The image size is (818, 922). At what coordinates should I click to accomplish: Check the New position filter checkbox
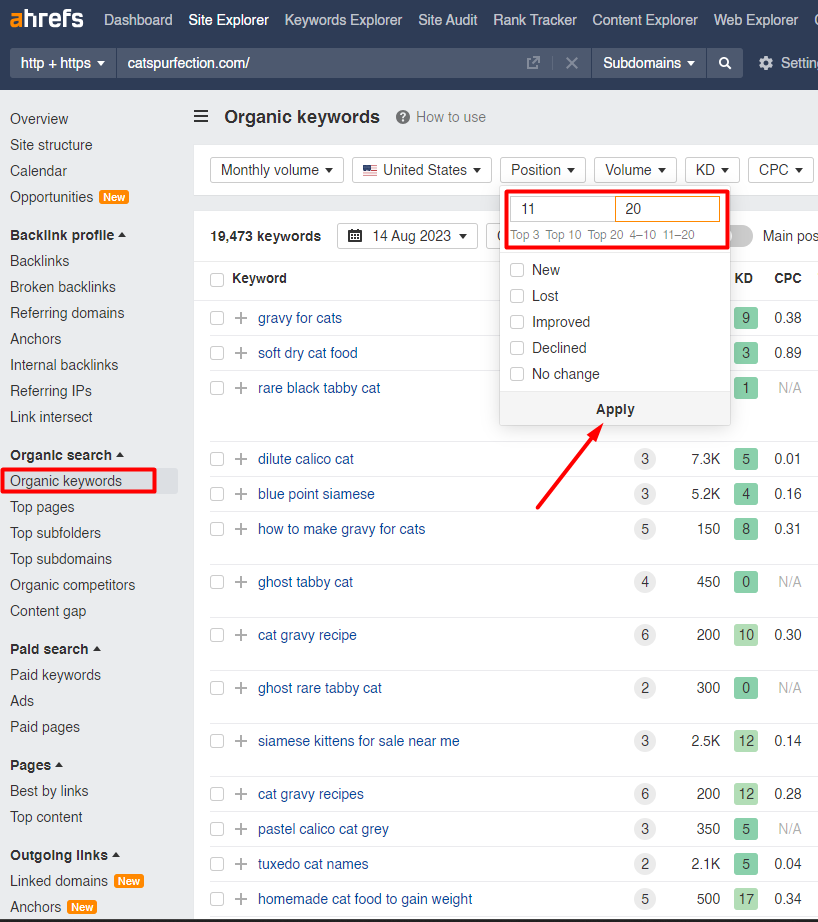click(x=517, y=270)
